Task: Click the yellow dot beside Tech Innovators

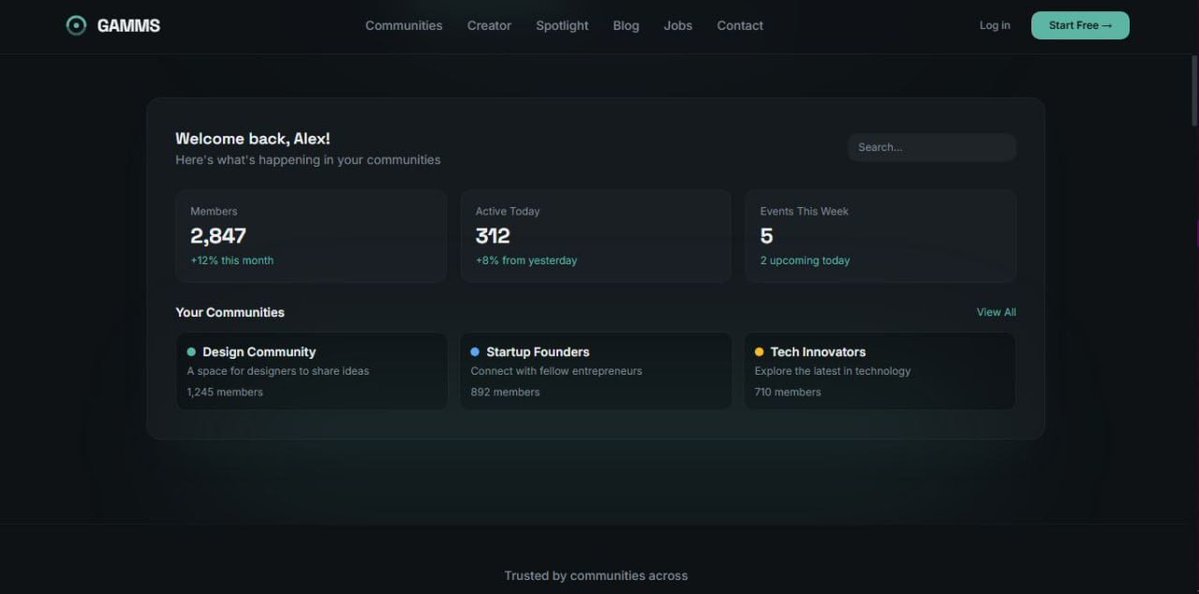Action: [759, 352]
